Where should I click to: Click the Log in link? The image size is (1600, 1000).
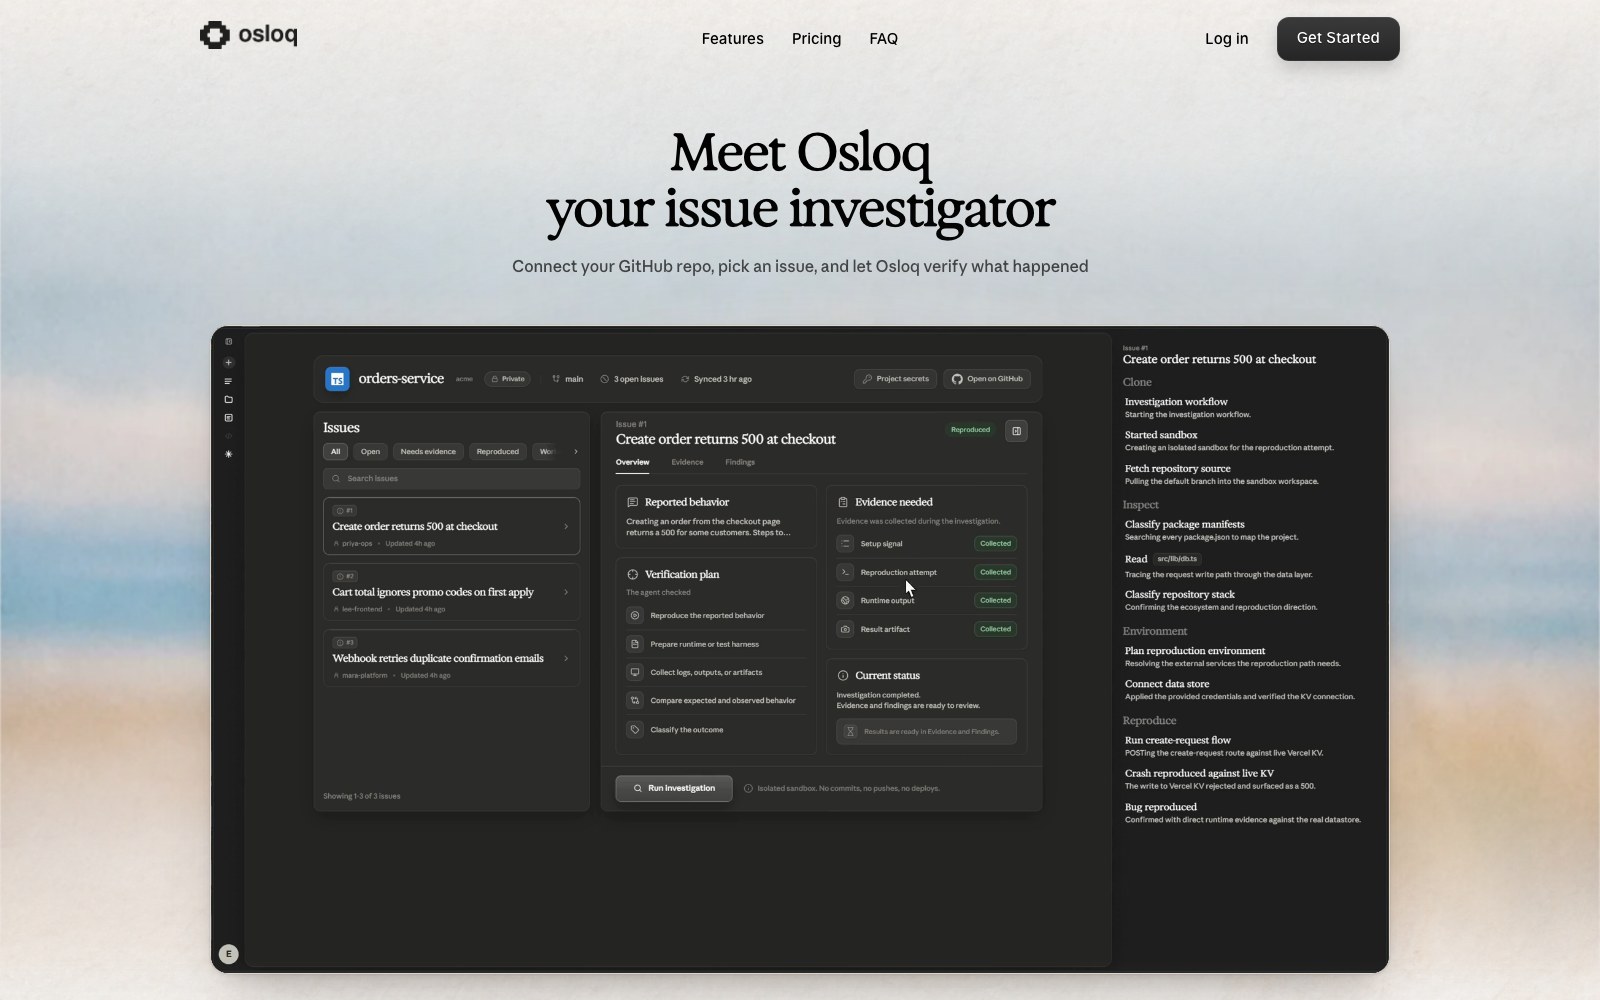[x=1226, y=39]
